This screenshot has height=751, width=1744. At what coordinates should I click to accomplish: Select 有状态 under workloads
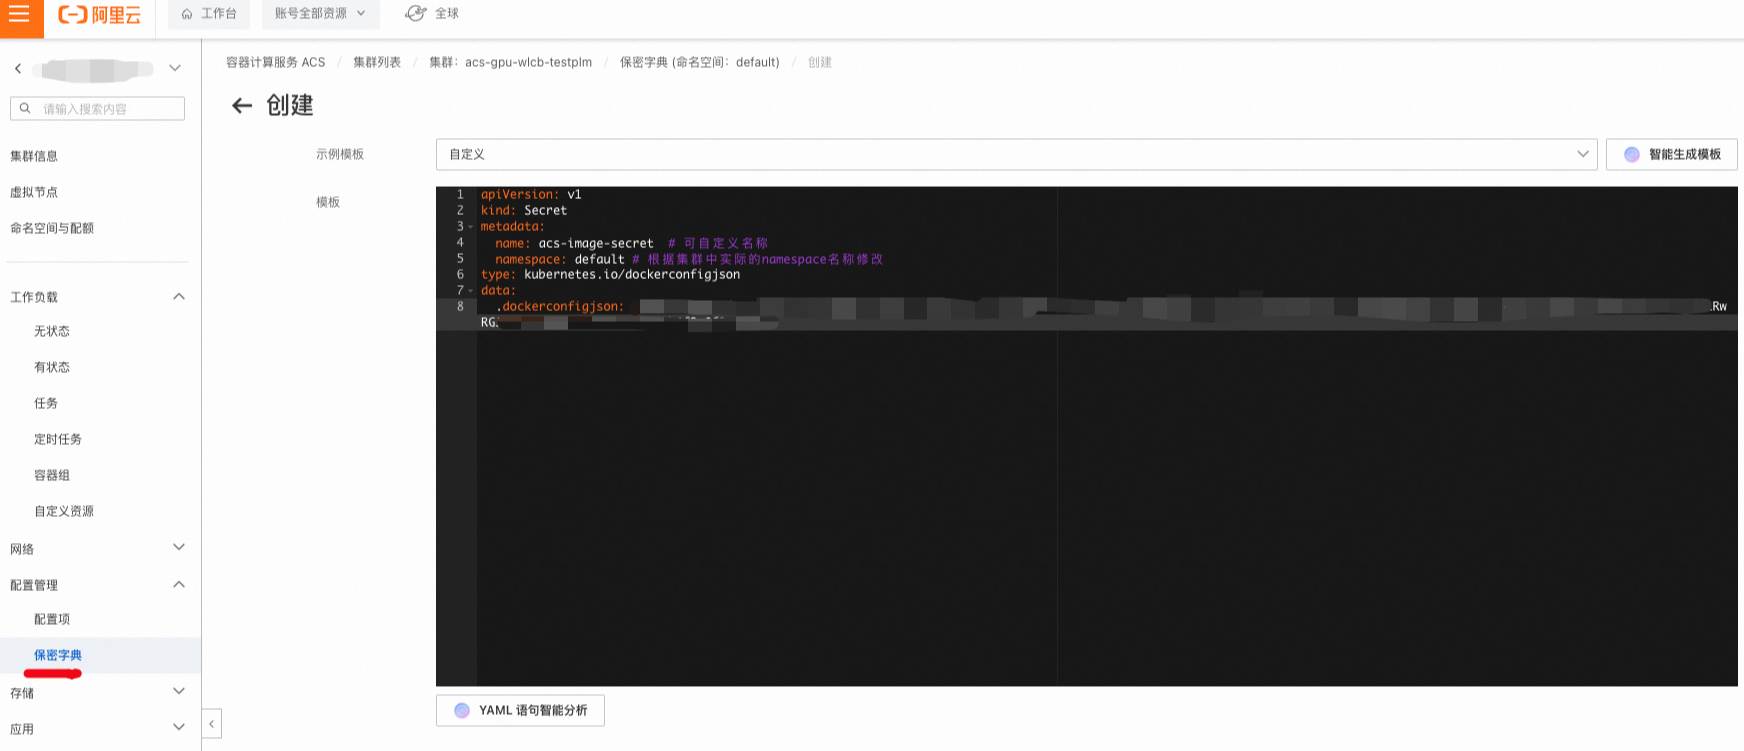[x=52, y=367]
